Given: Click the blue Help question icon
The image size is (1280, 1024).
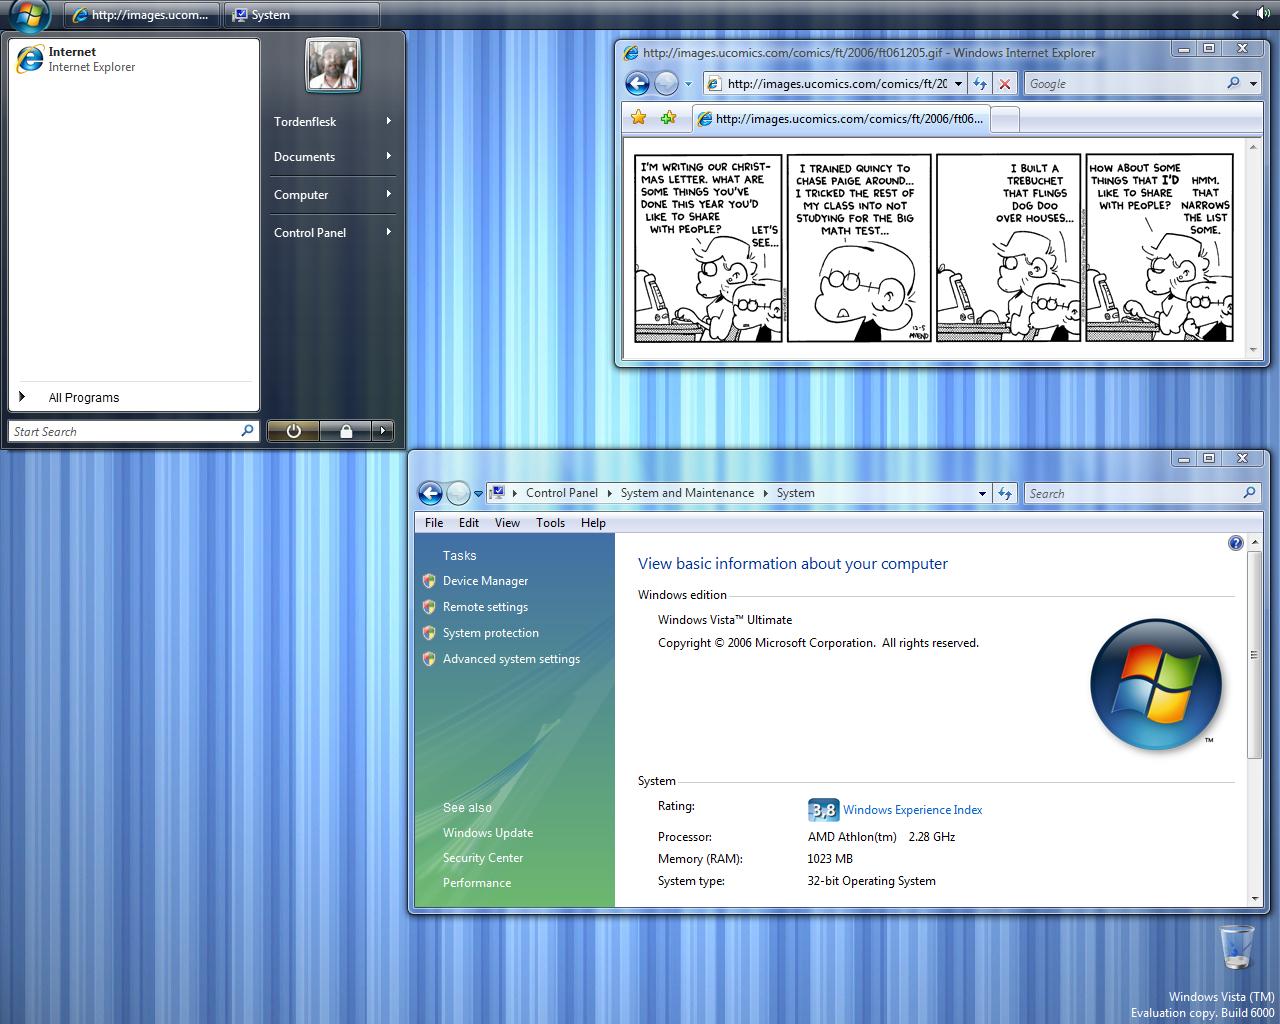Looking at the screenshot, I should pos(1236,543).
